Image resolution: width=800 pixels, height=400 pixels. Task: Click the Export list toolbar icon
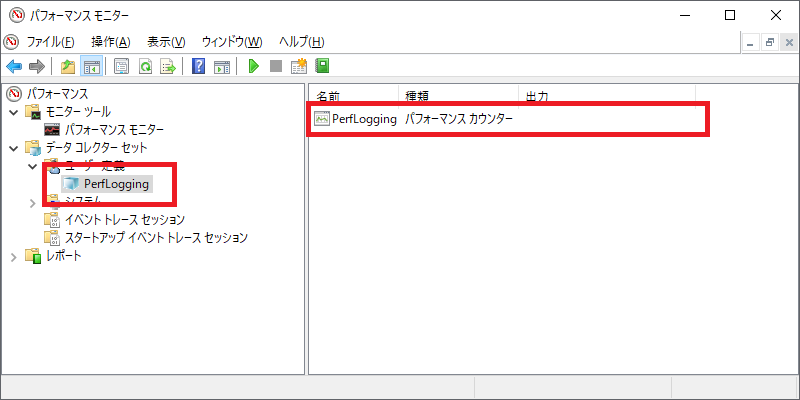click(x=168, y=67)
